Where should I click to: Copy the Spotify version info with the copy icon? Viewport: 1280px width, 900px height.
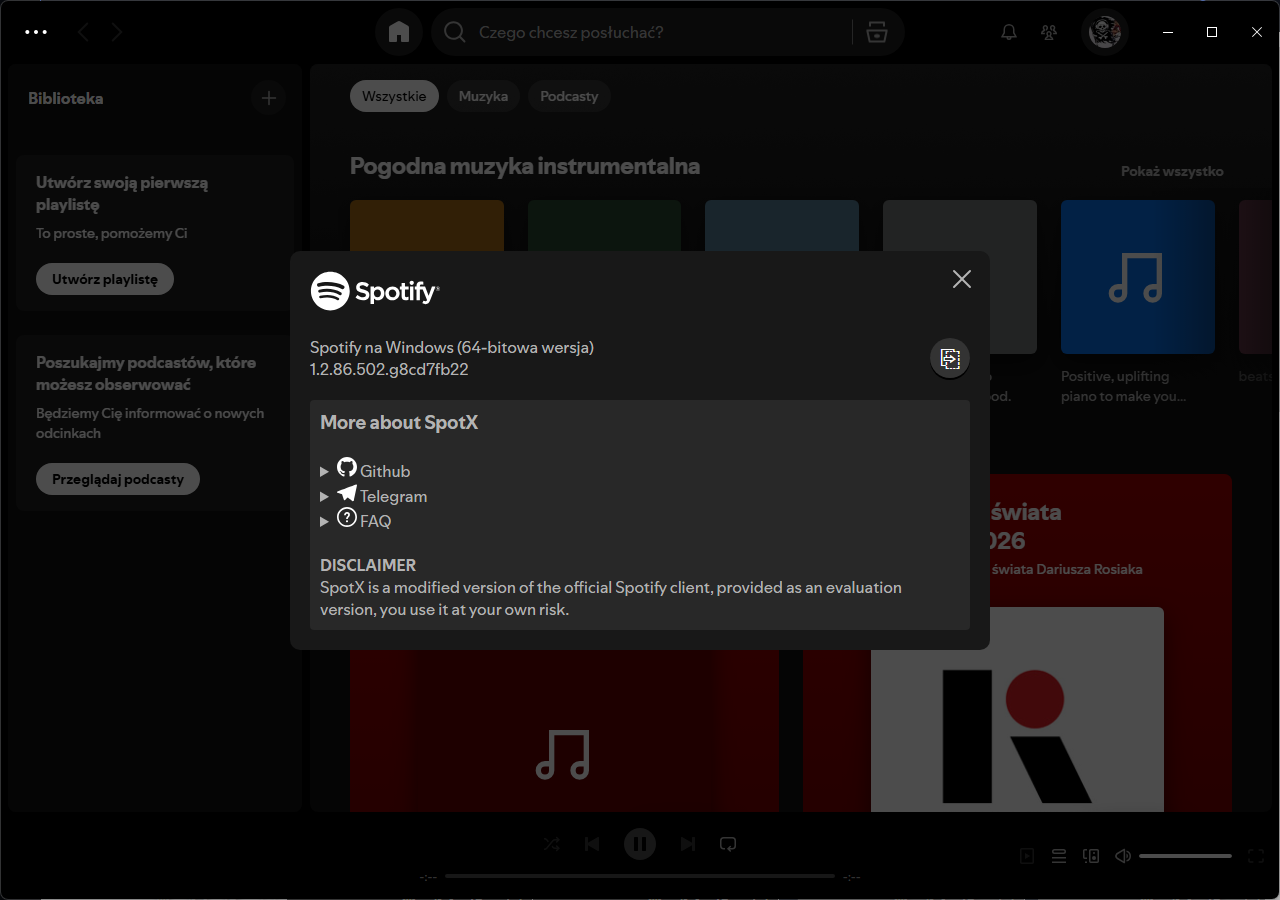point(950,359)
